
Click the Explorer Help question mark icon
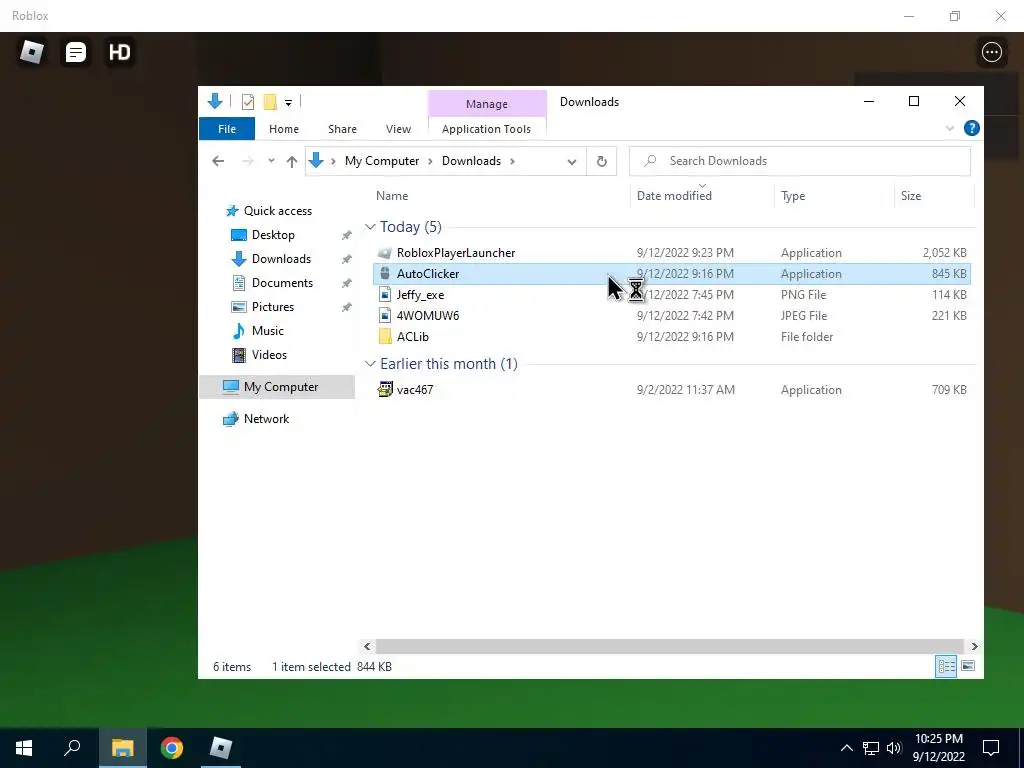pyautogui.click(x=972, y=129)
